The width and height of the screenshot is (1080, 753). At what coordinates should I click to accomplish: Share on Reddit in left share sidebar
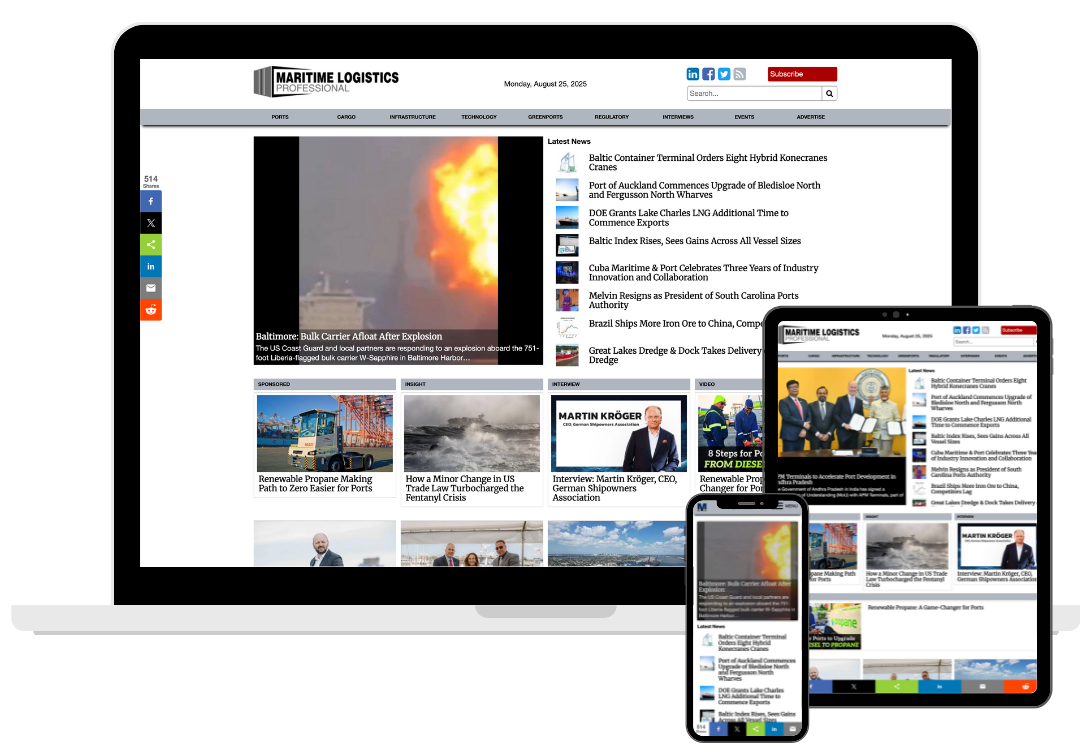click(151, 310)
